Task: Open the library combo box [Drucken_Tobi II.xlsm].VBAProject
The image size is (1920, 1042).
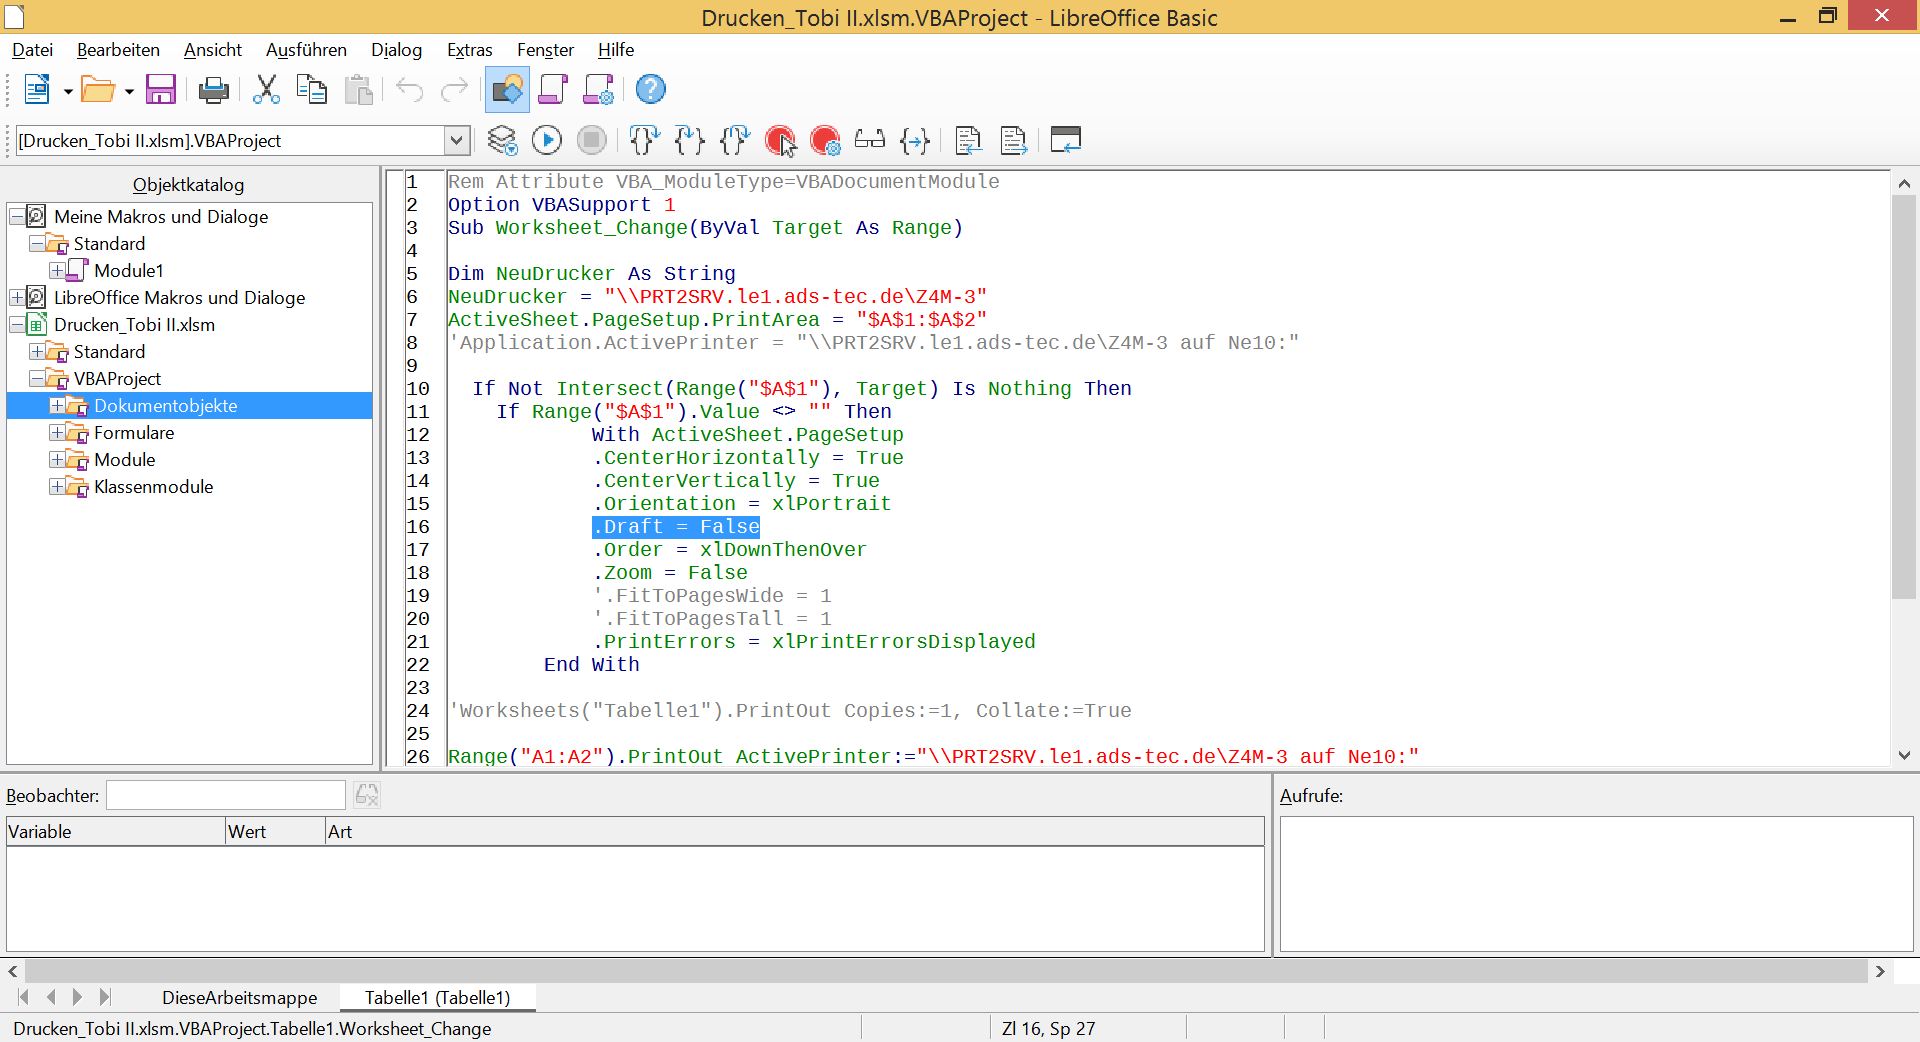Action: [x=242, y=141]
